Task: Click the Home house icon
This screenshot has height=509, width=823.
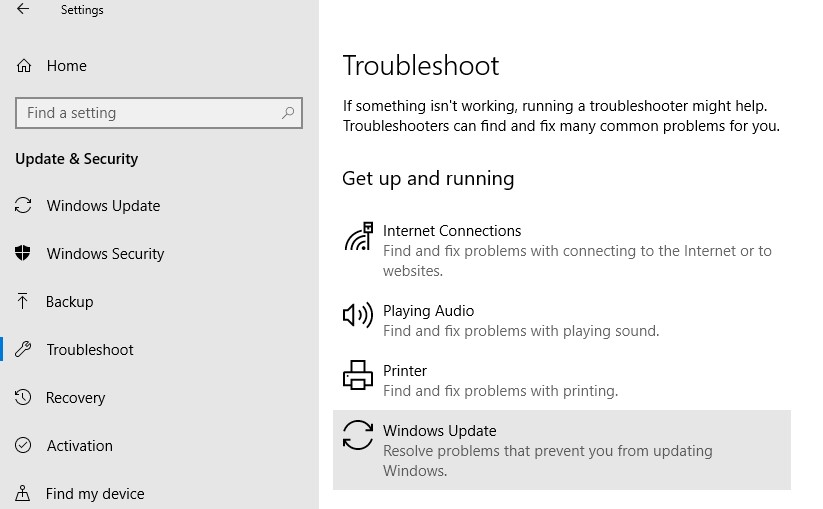Action: [24, 66]
